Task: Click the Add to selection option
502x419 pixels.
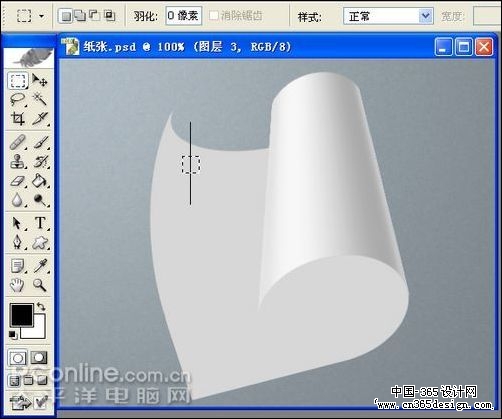Action: [80, 15]
